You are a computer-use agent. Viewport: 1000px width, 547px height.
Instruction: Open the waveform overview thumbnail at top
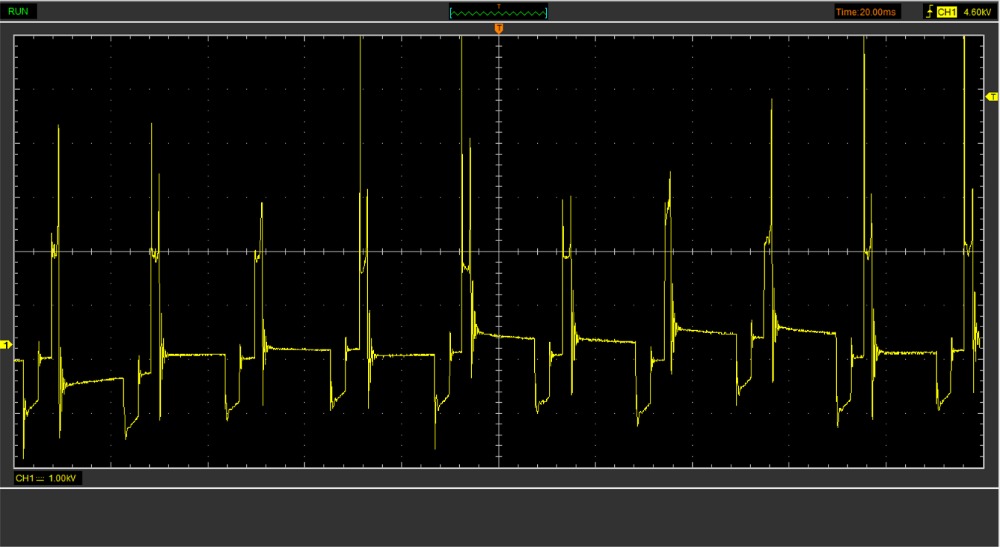499,12
